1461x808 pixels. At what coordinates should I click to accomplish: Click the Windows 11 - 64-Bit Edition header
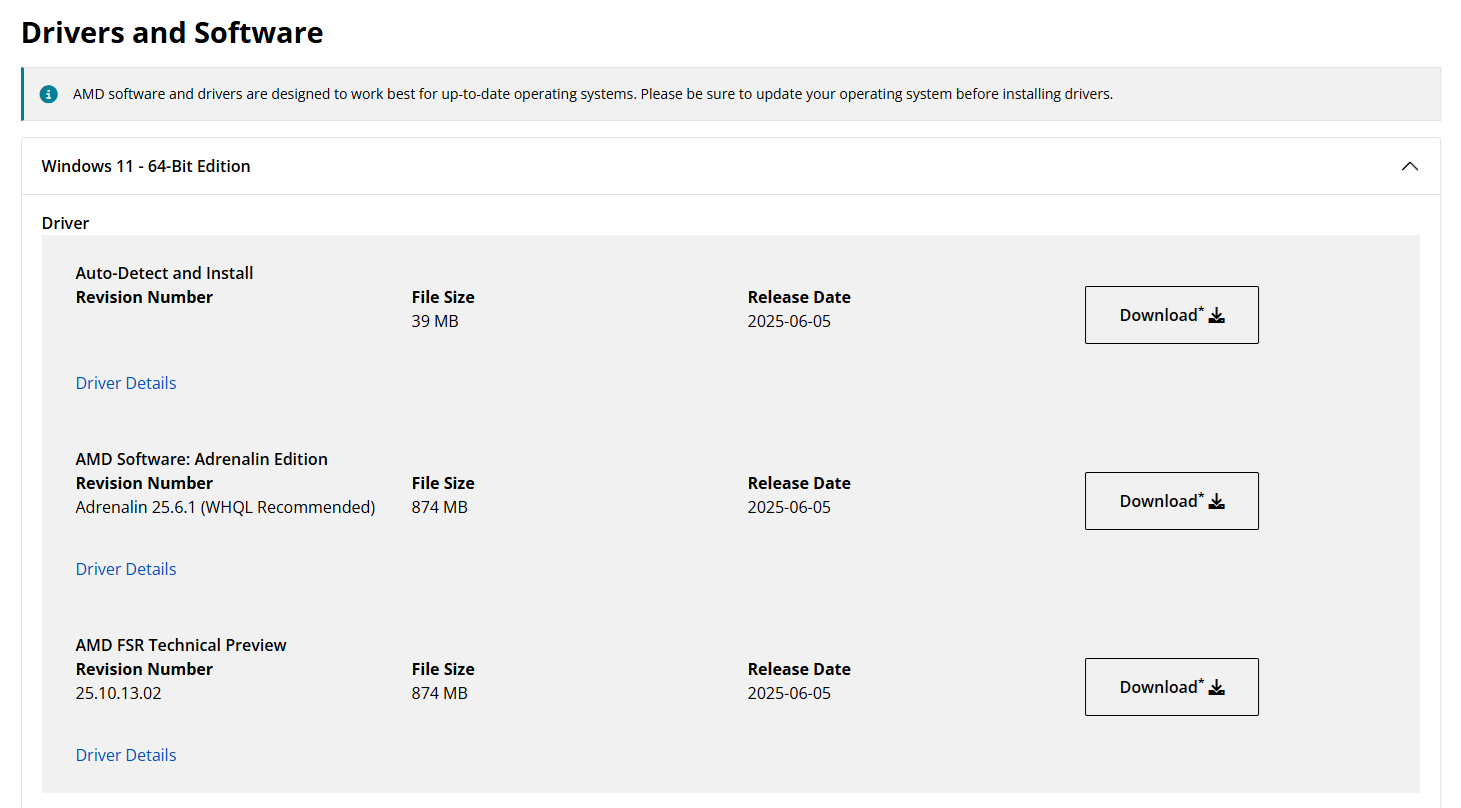point(146,166)
